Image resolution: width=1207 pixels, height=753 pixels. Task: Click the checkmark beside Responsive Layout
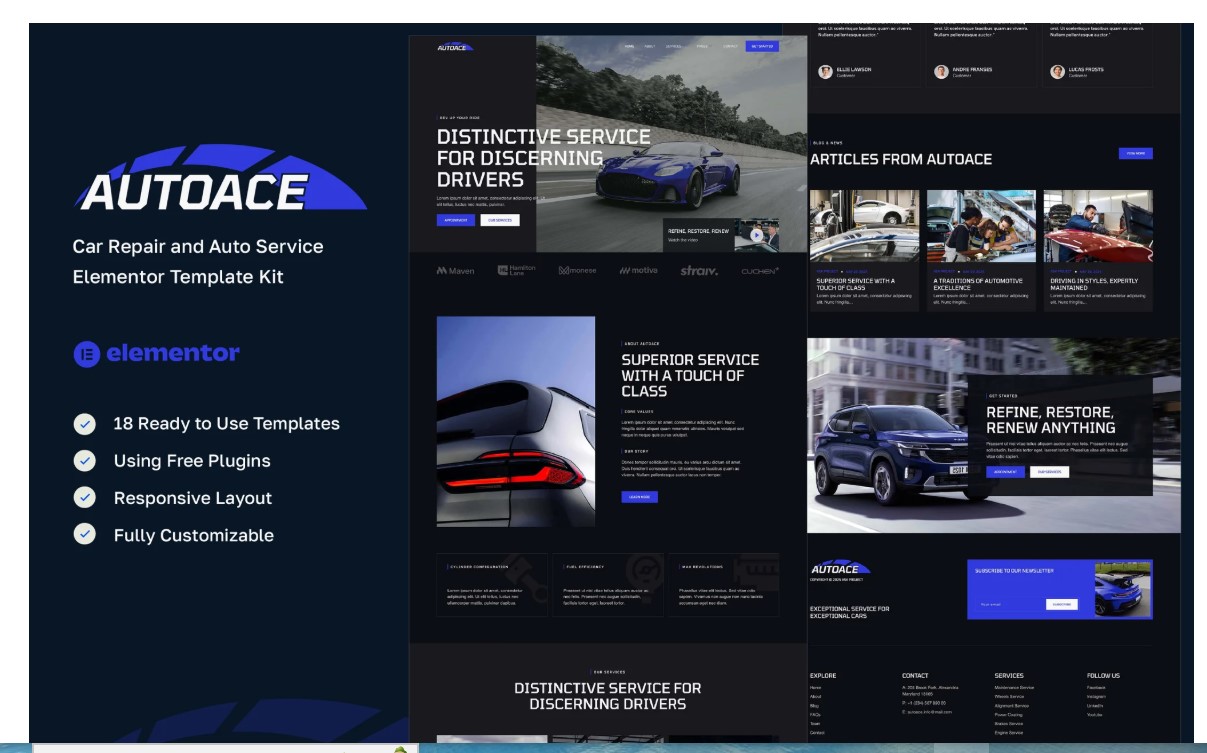(85, 498)
